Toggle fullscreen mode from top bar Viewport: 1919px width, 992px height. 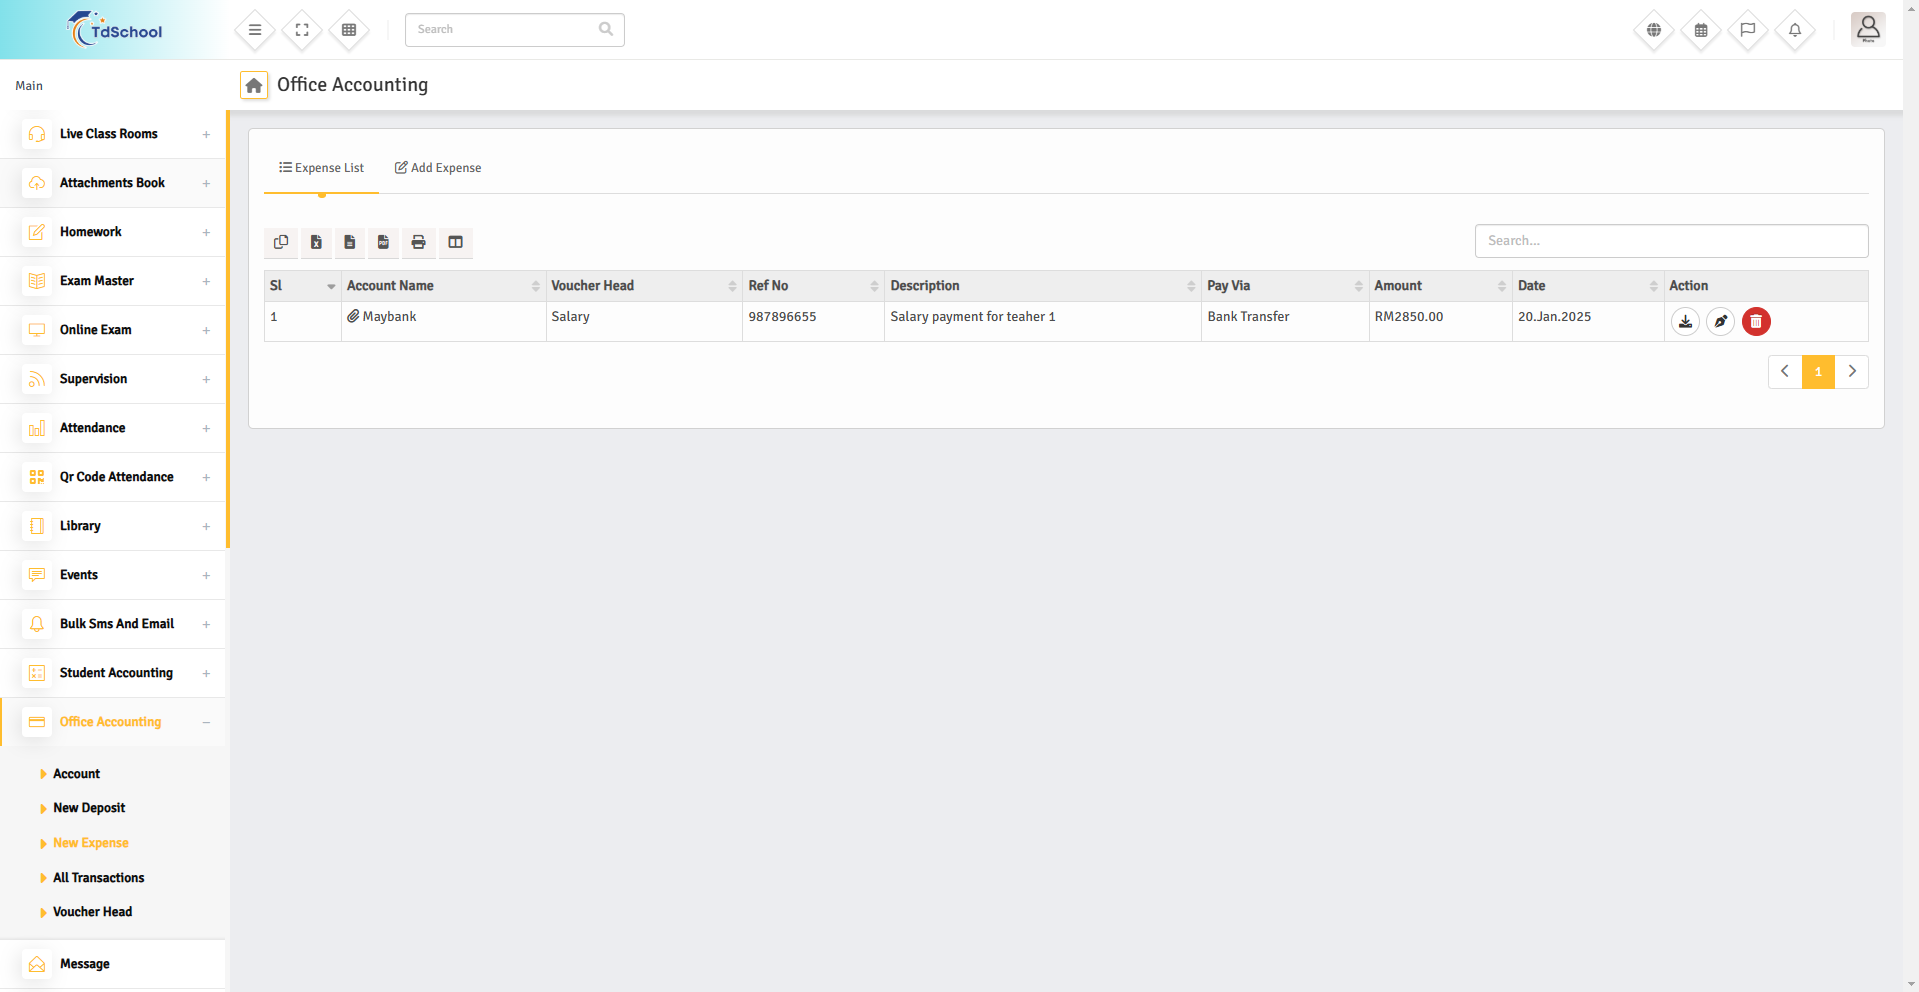302,30
